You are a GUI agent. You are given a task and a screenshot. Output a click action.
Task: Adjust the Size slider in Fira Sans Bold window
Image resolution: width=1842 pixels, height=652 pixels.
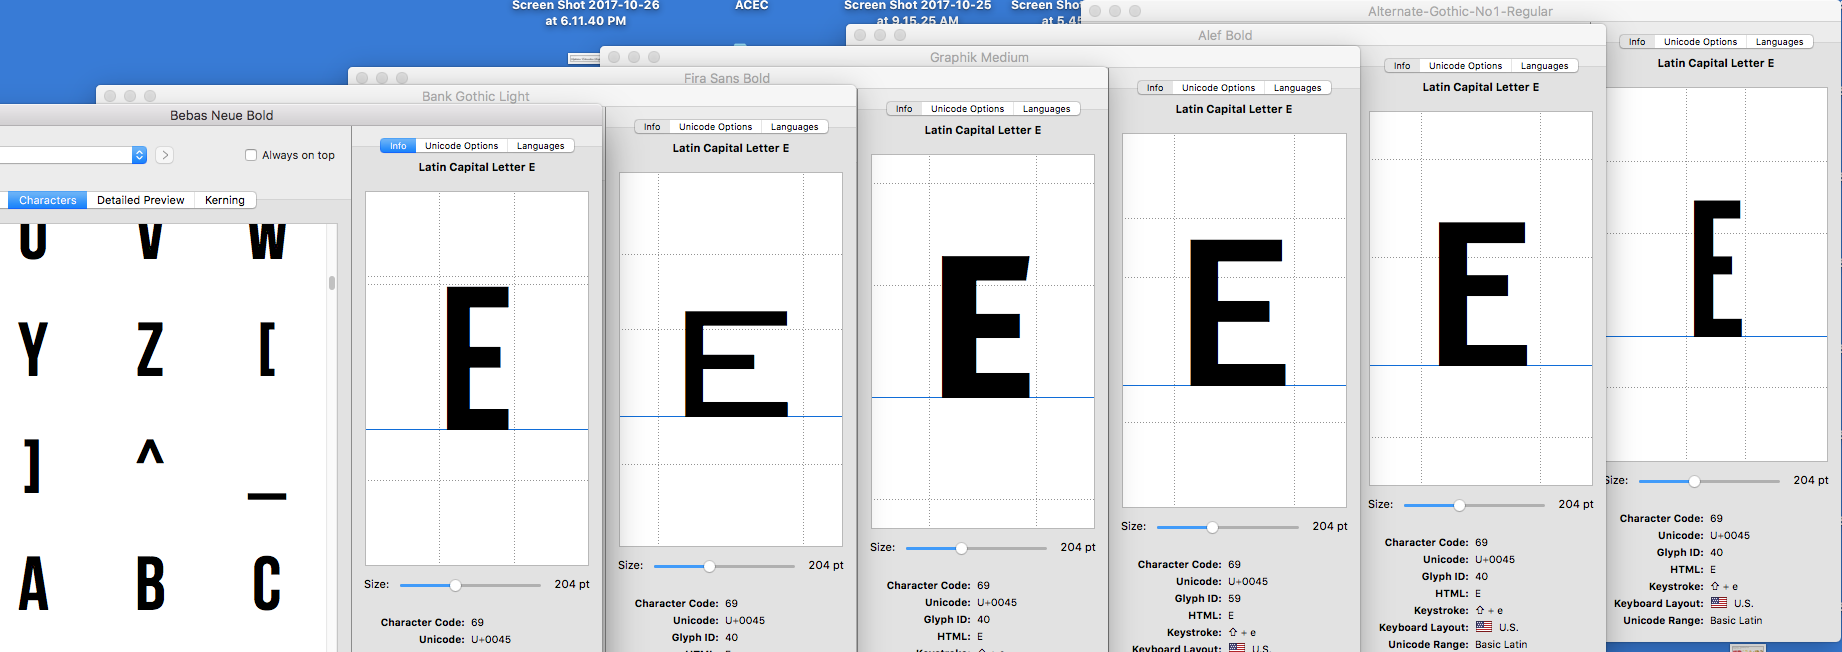tap(976, 548)
